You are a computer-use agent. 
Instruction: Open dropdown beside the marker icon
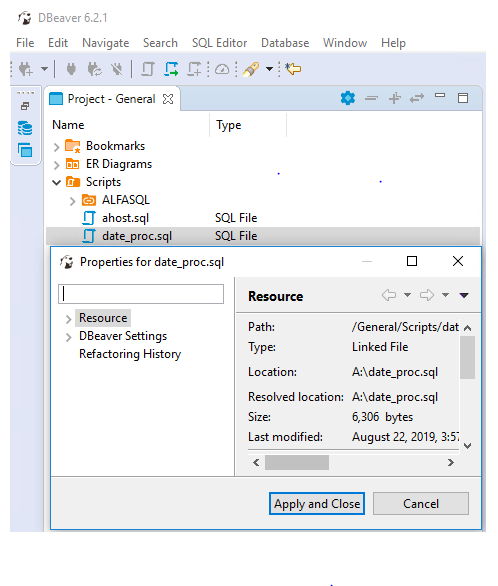click(269, 69)
